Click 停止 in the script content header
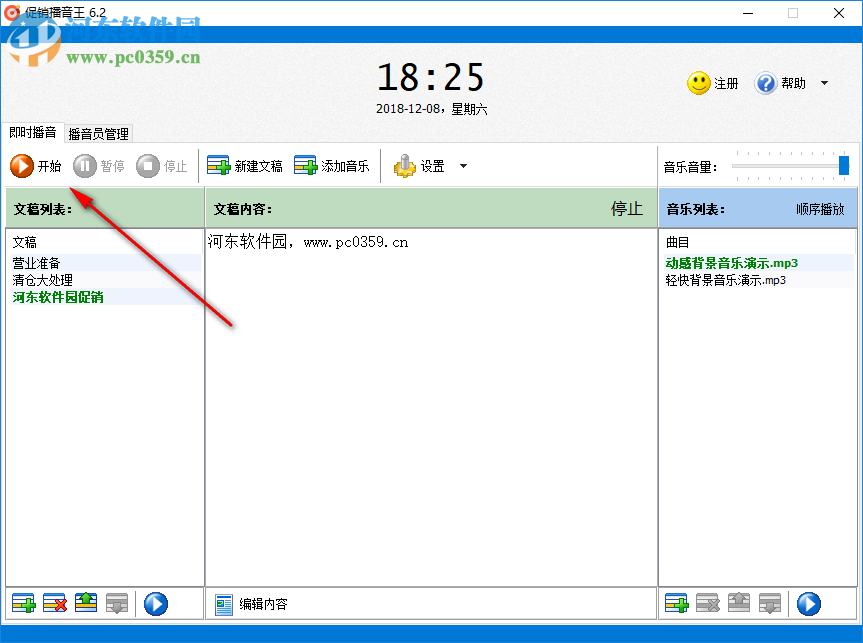The height and width of the screenshot is (643, 863). point(627,208)
